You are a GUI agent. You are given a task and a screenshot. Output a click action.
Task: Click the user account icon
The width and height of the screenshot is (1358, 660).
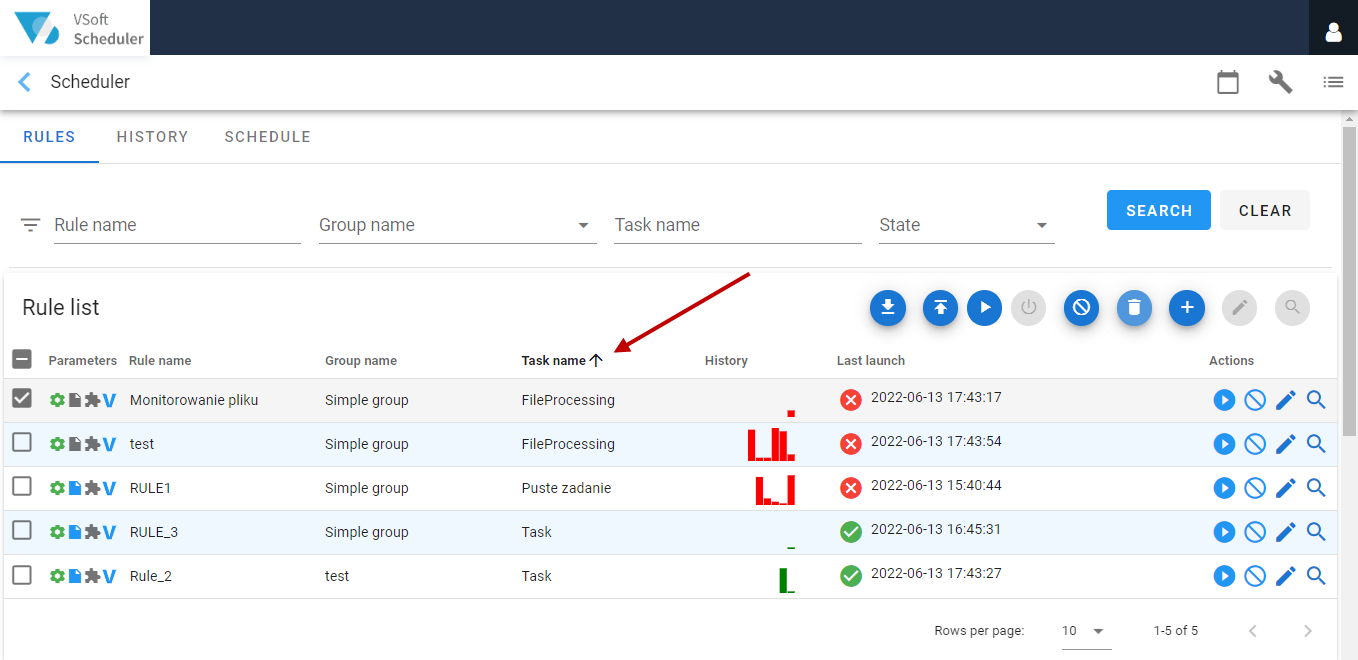click(1333, 32)
